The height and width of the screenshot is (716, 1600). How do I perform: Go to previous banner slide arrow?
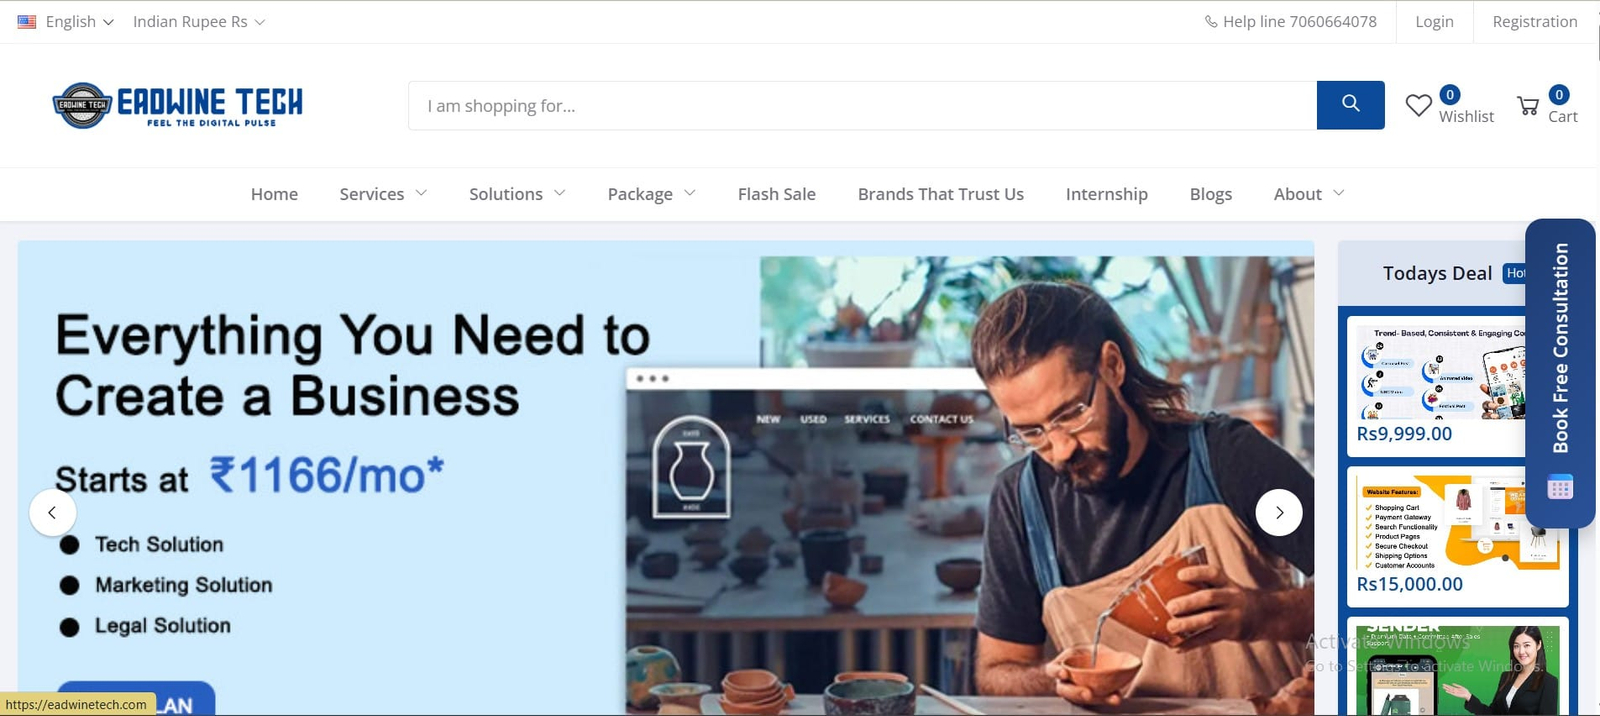pos(52,513)
